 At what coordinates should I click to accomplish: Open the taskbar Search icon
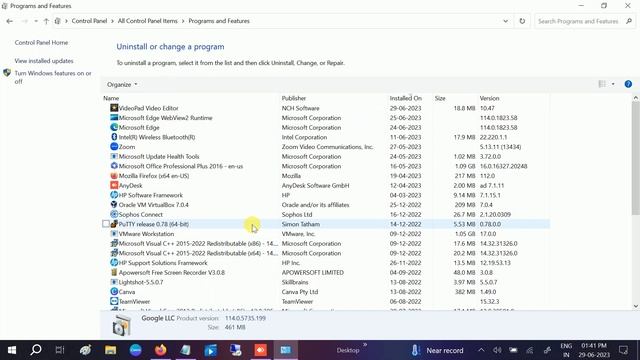36,350
